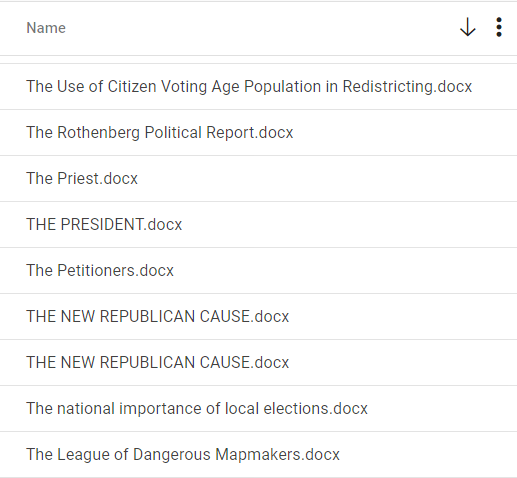The width and height of the screenshot is (517, 478).
Task: Choose the League of Dangerous Mapmakers row
Action: point(258,455)
